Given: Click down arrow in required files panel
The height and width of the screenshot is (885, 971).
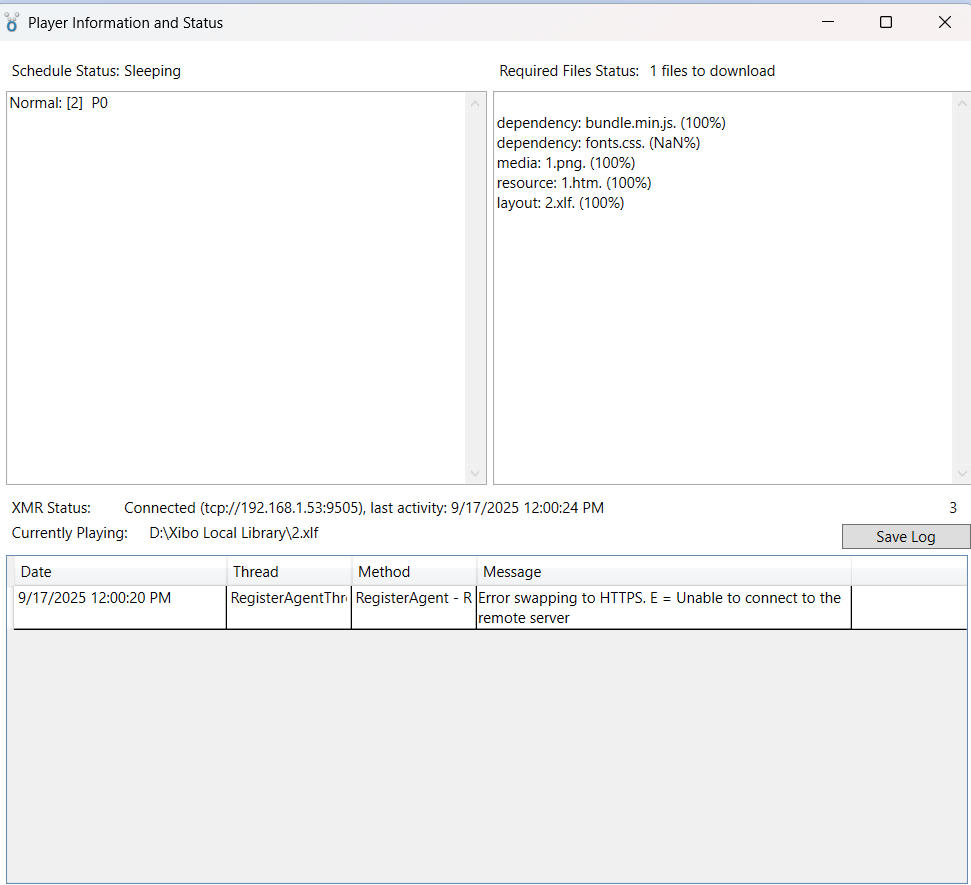Looking at the screenshot, I should tap(962, 473).
